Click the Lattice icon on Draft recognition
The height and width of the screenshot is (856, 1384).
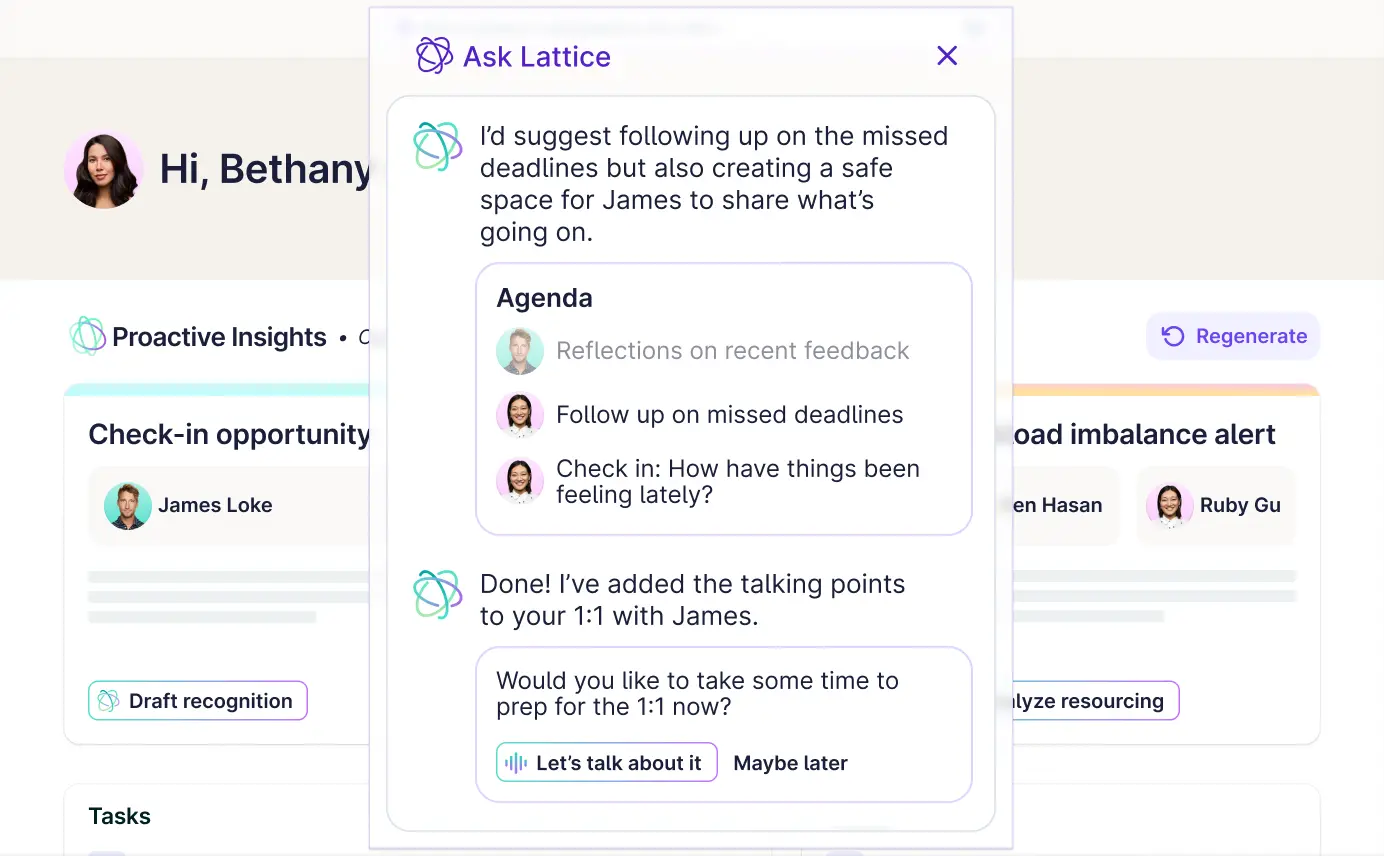coord(109,701)
